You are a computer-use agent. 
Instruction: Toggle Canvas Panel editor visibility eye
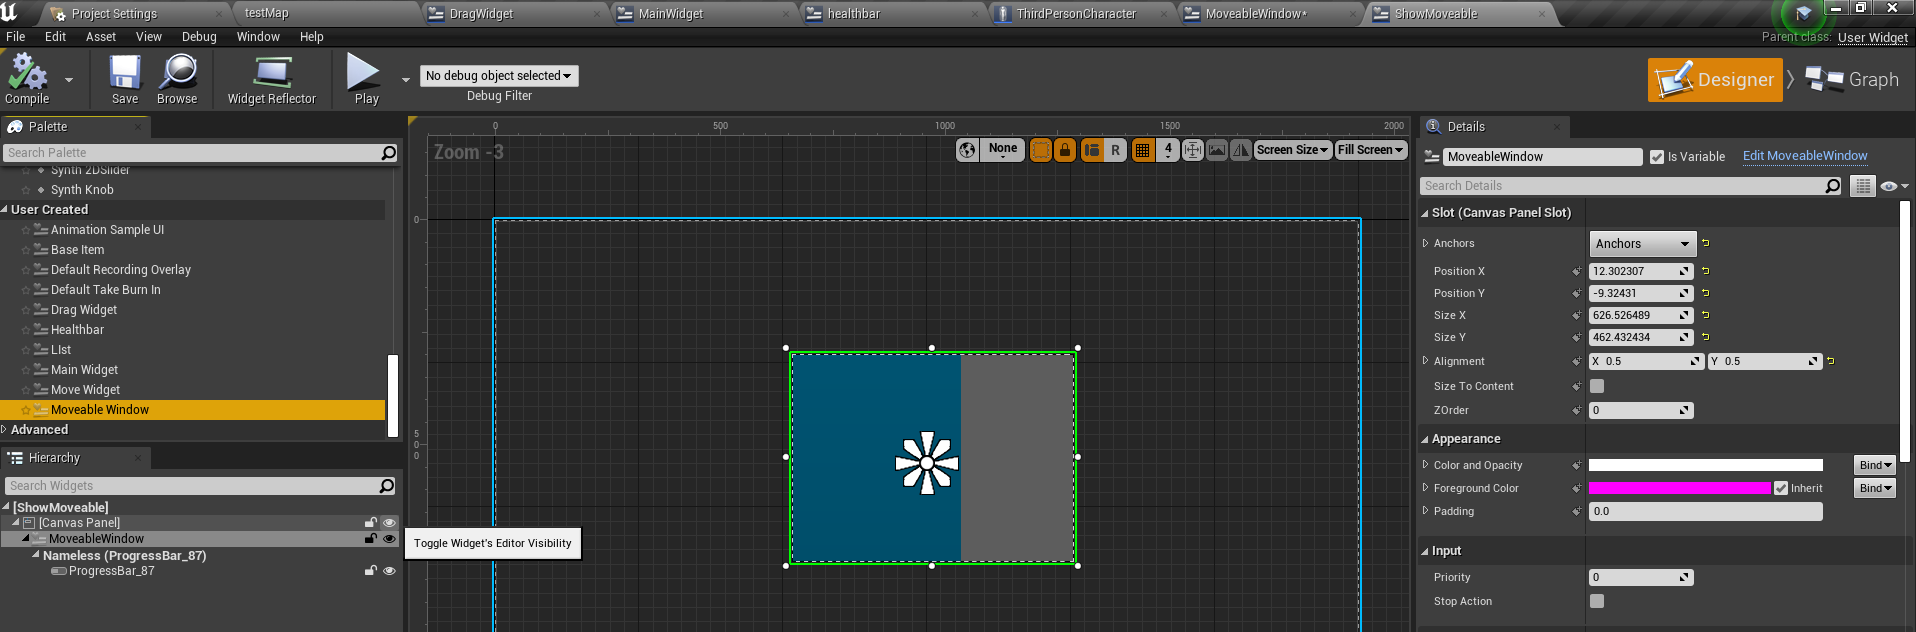click(x=389, y=523)
